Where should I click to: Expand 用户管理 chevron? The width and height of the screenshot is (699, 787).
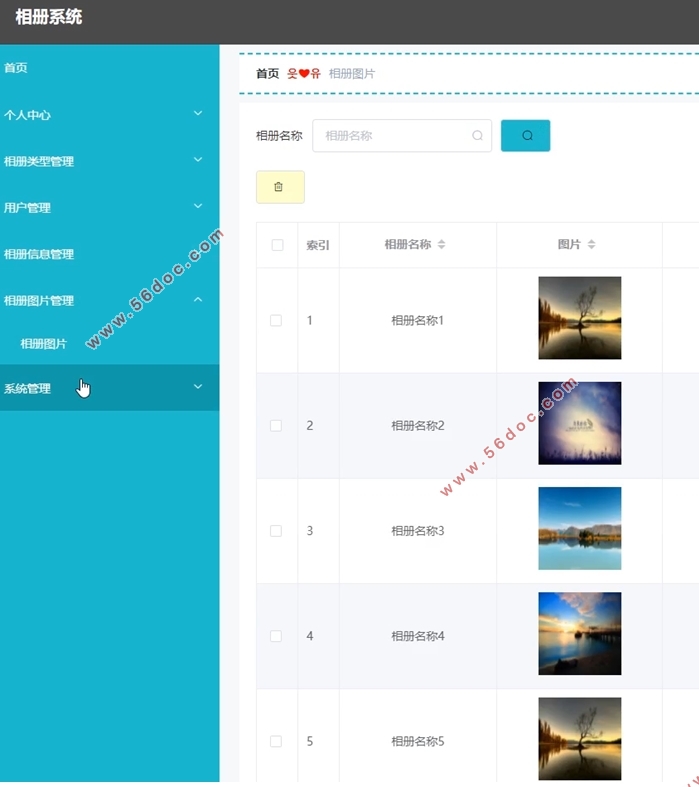point(198,206)
